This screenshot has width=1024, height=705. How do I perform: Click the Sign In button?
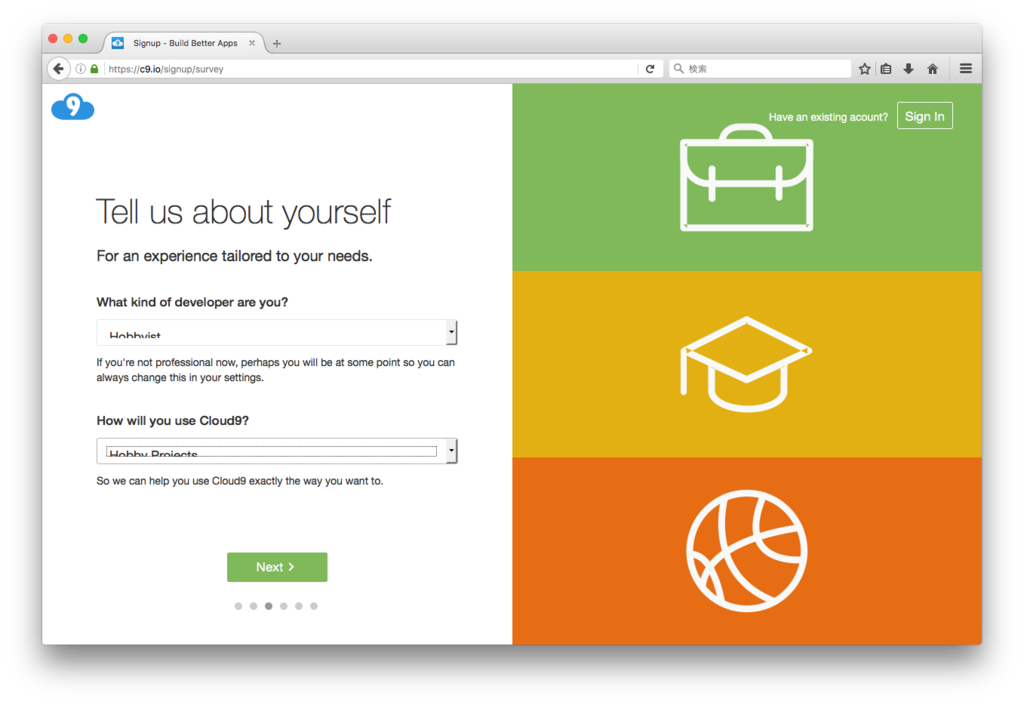(925, 116)
